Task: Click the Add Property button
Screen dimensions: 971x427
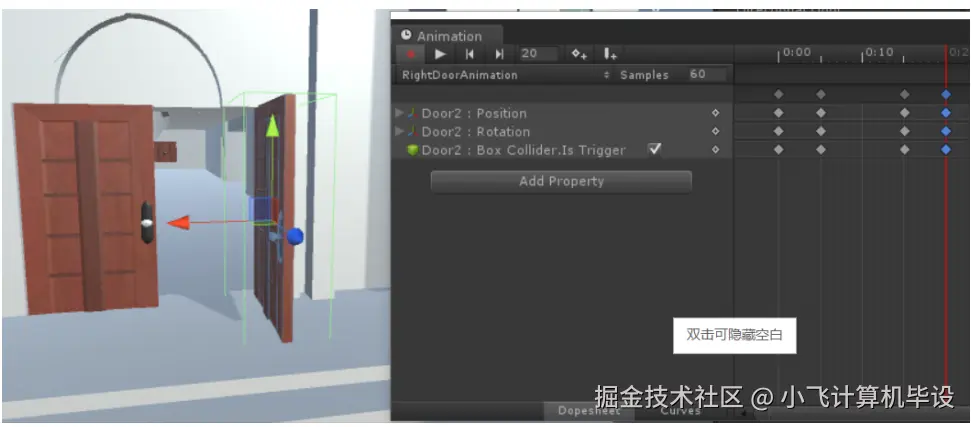Action: pos(561,181)
